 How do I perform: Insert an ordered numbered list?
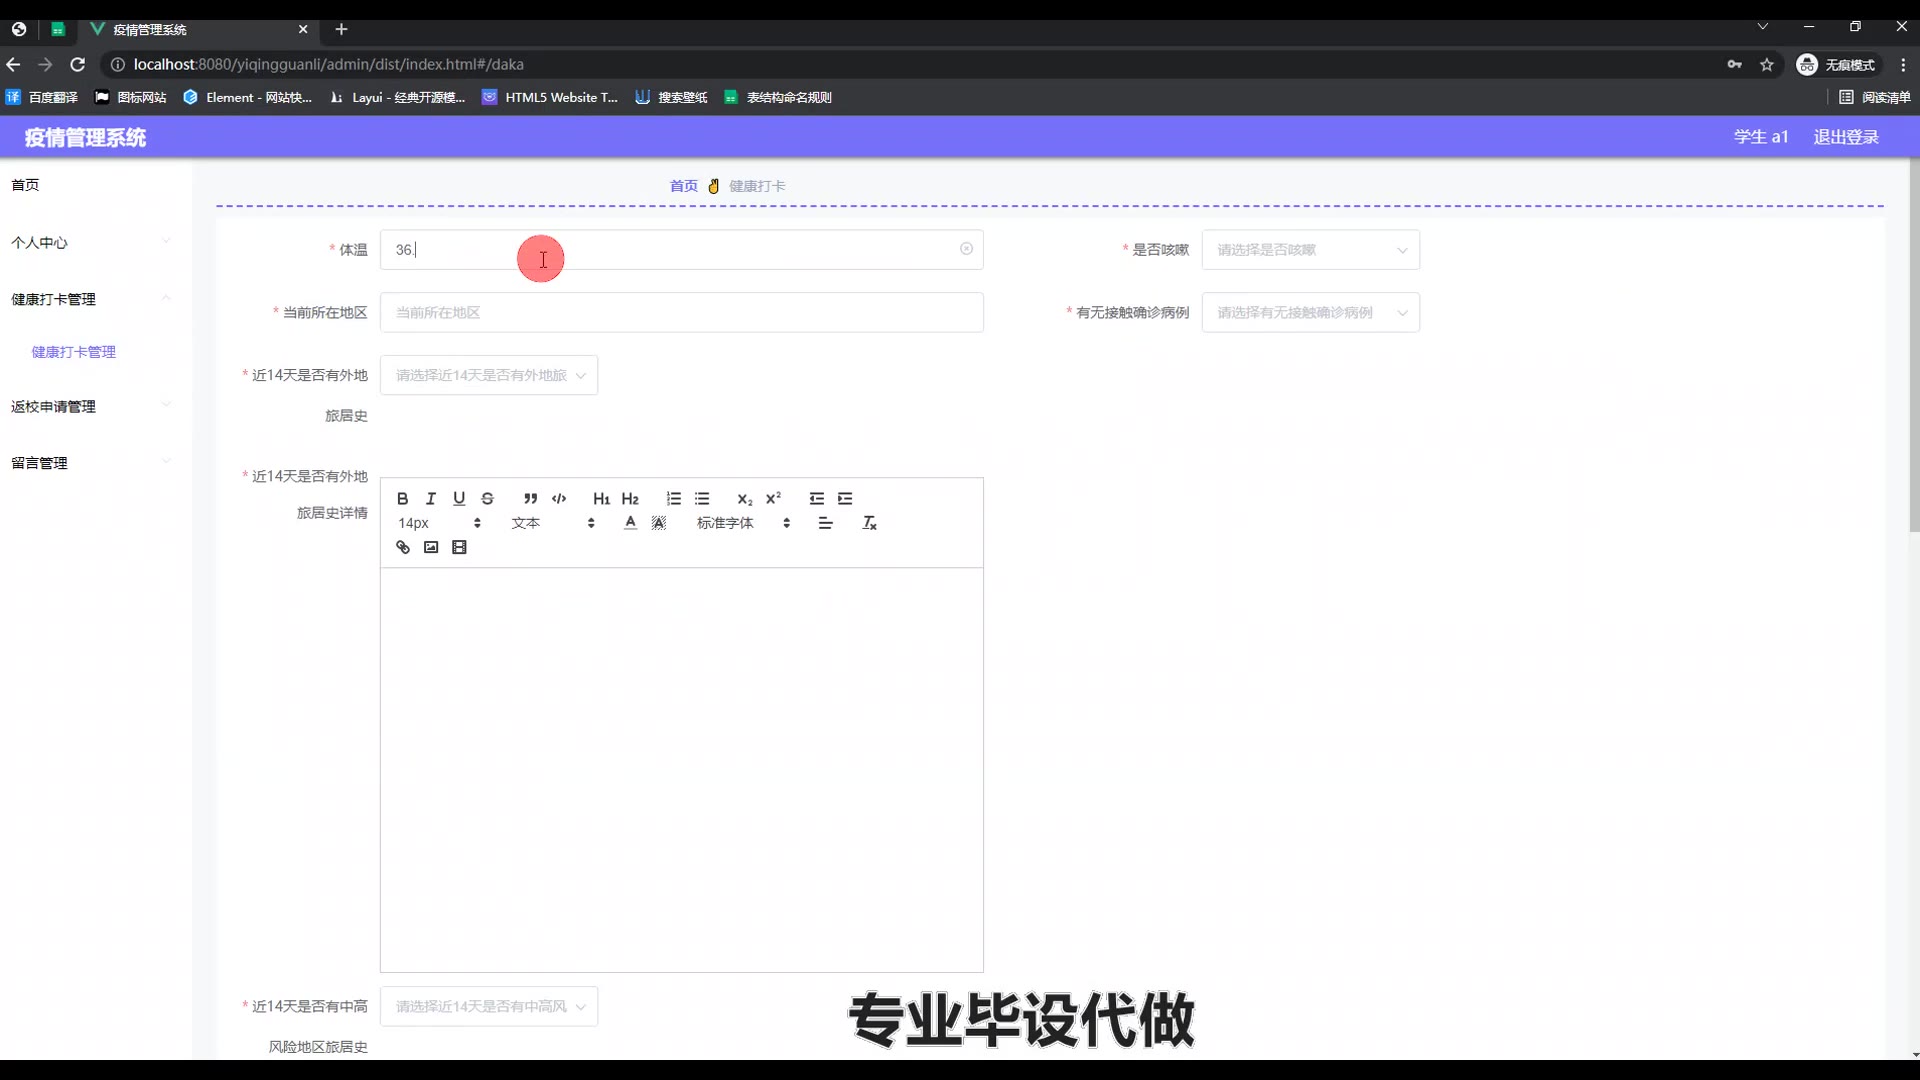[673, 498]
